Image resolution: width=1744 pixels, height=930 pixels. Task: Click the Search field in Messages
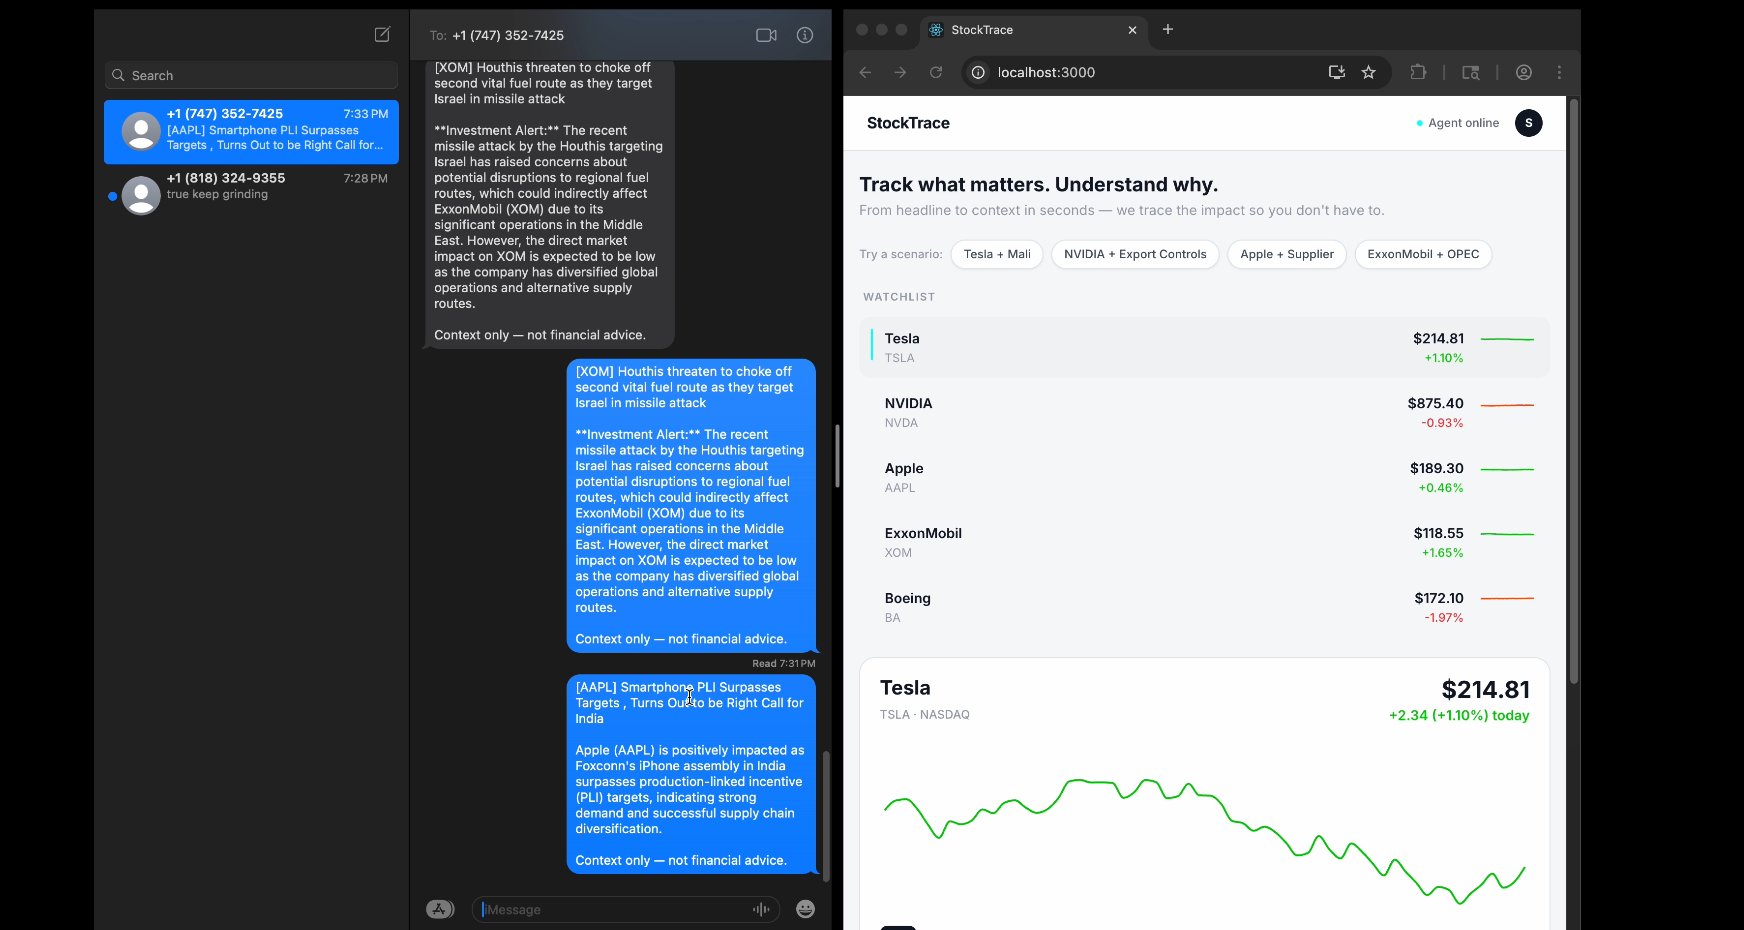251,75
